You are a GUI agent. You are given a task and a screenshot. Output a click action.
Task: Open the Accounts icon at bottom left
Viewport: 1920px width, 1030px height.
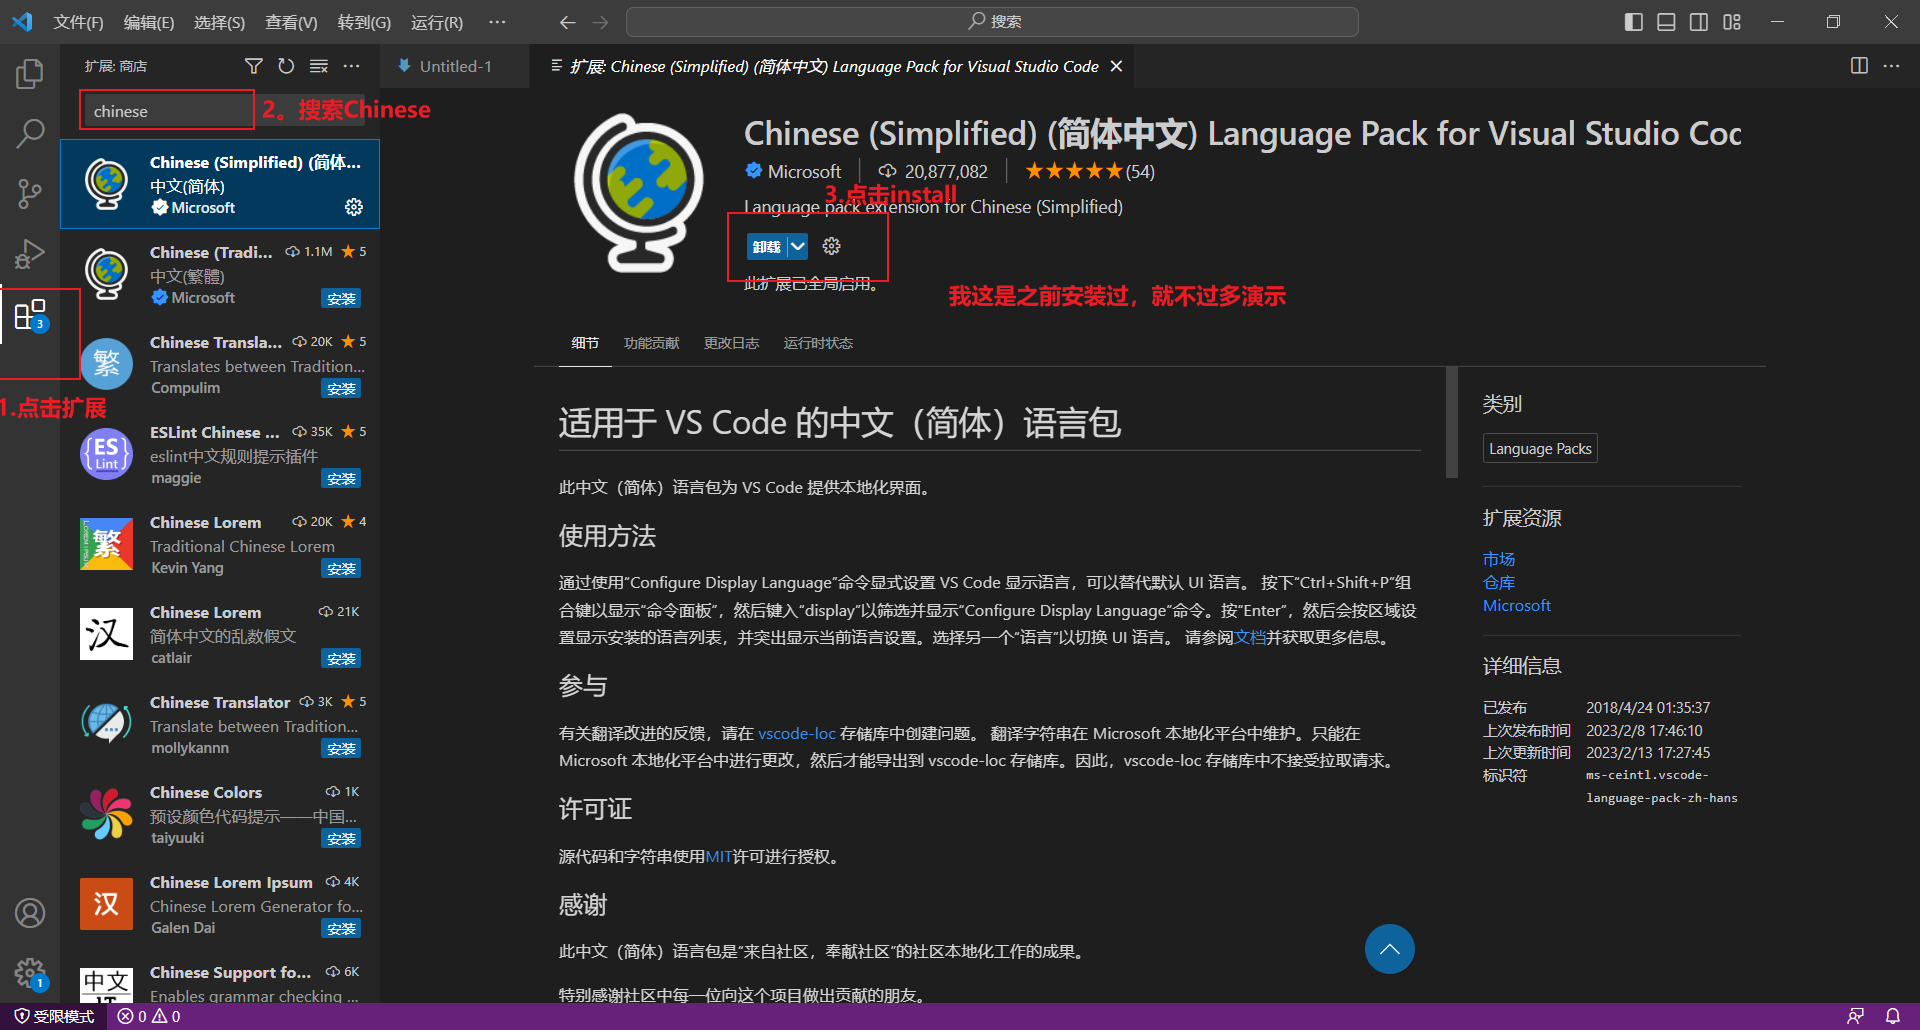click(30, 912)
